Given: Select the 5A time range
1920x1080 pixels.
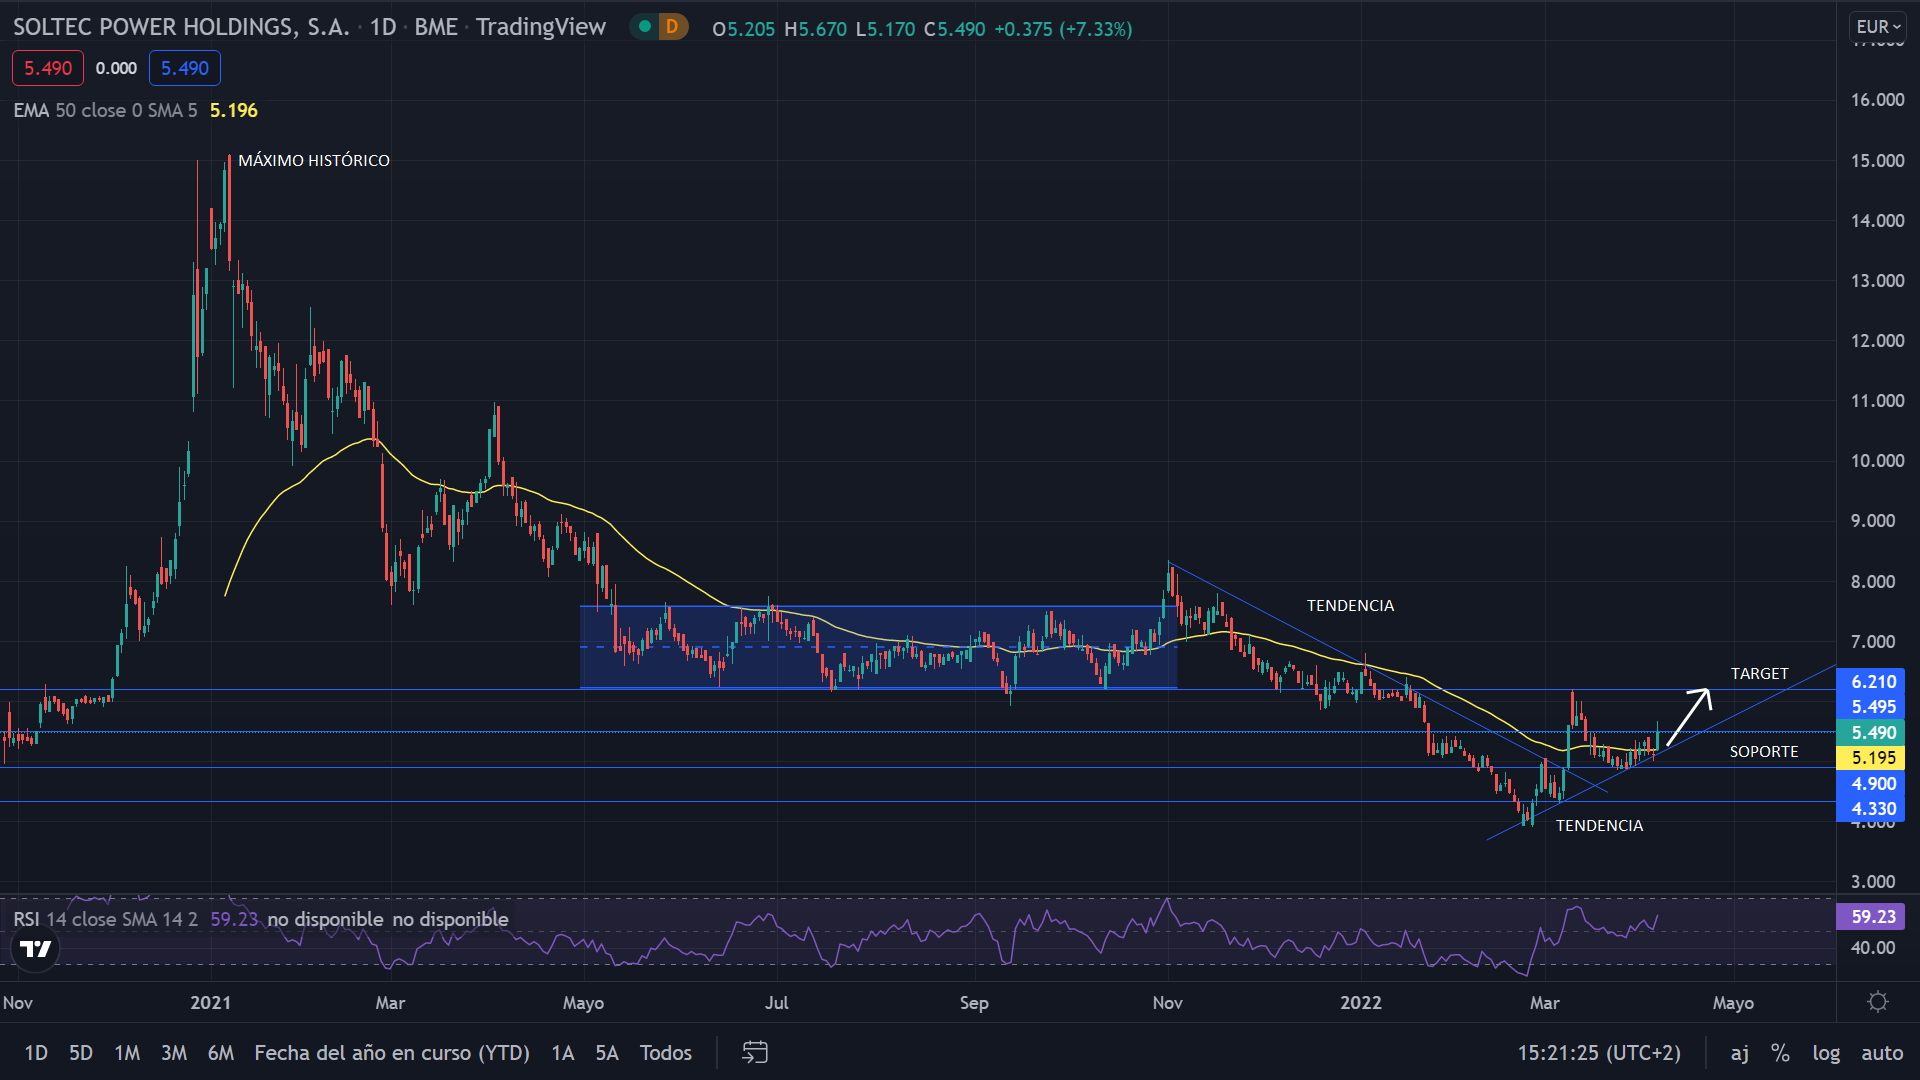Looking at the screenshot, I should (607, 1052).
